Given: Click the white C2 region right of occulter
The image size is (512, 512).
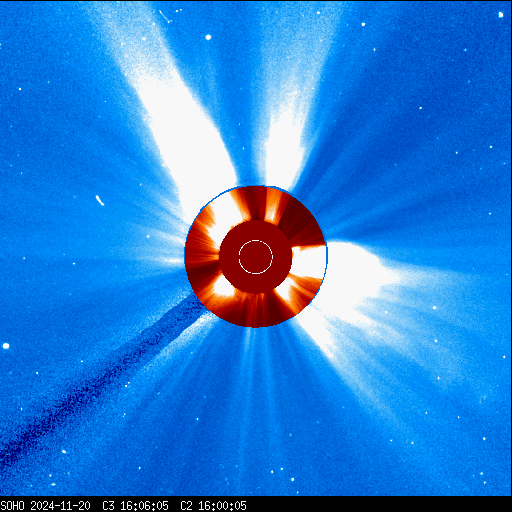Looking at the screenshot, I should pos(308,262).
